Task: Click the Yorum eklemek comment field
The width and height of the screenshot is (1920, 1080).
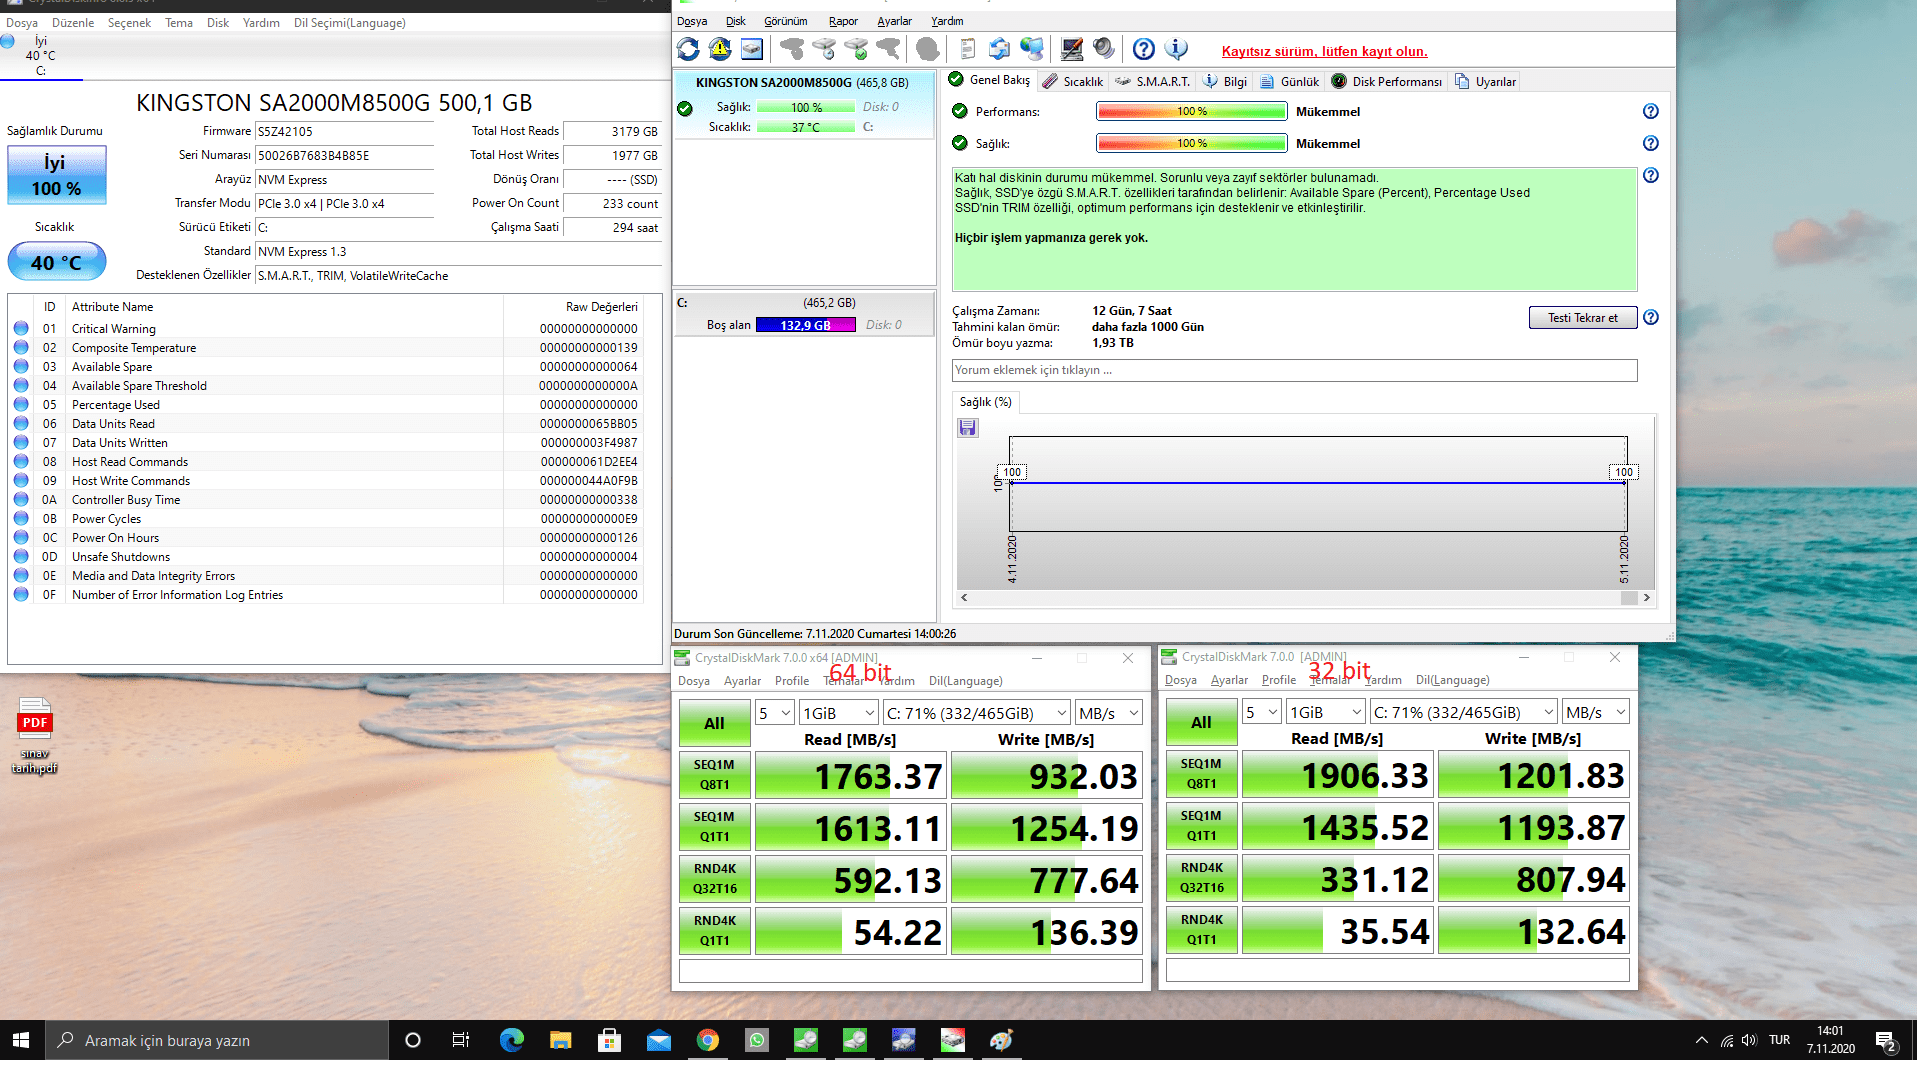Action: [x=1294, y=370]
